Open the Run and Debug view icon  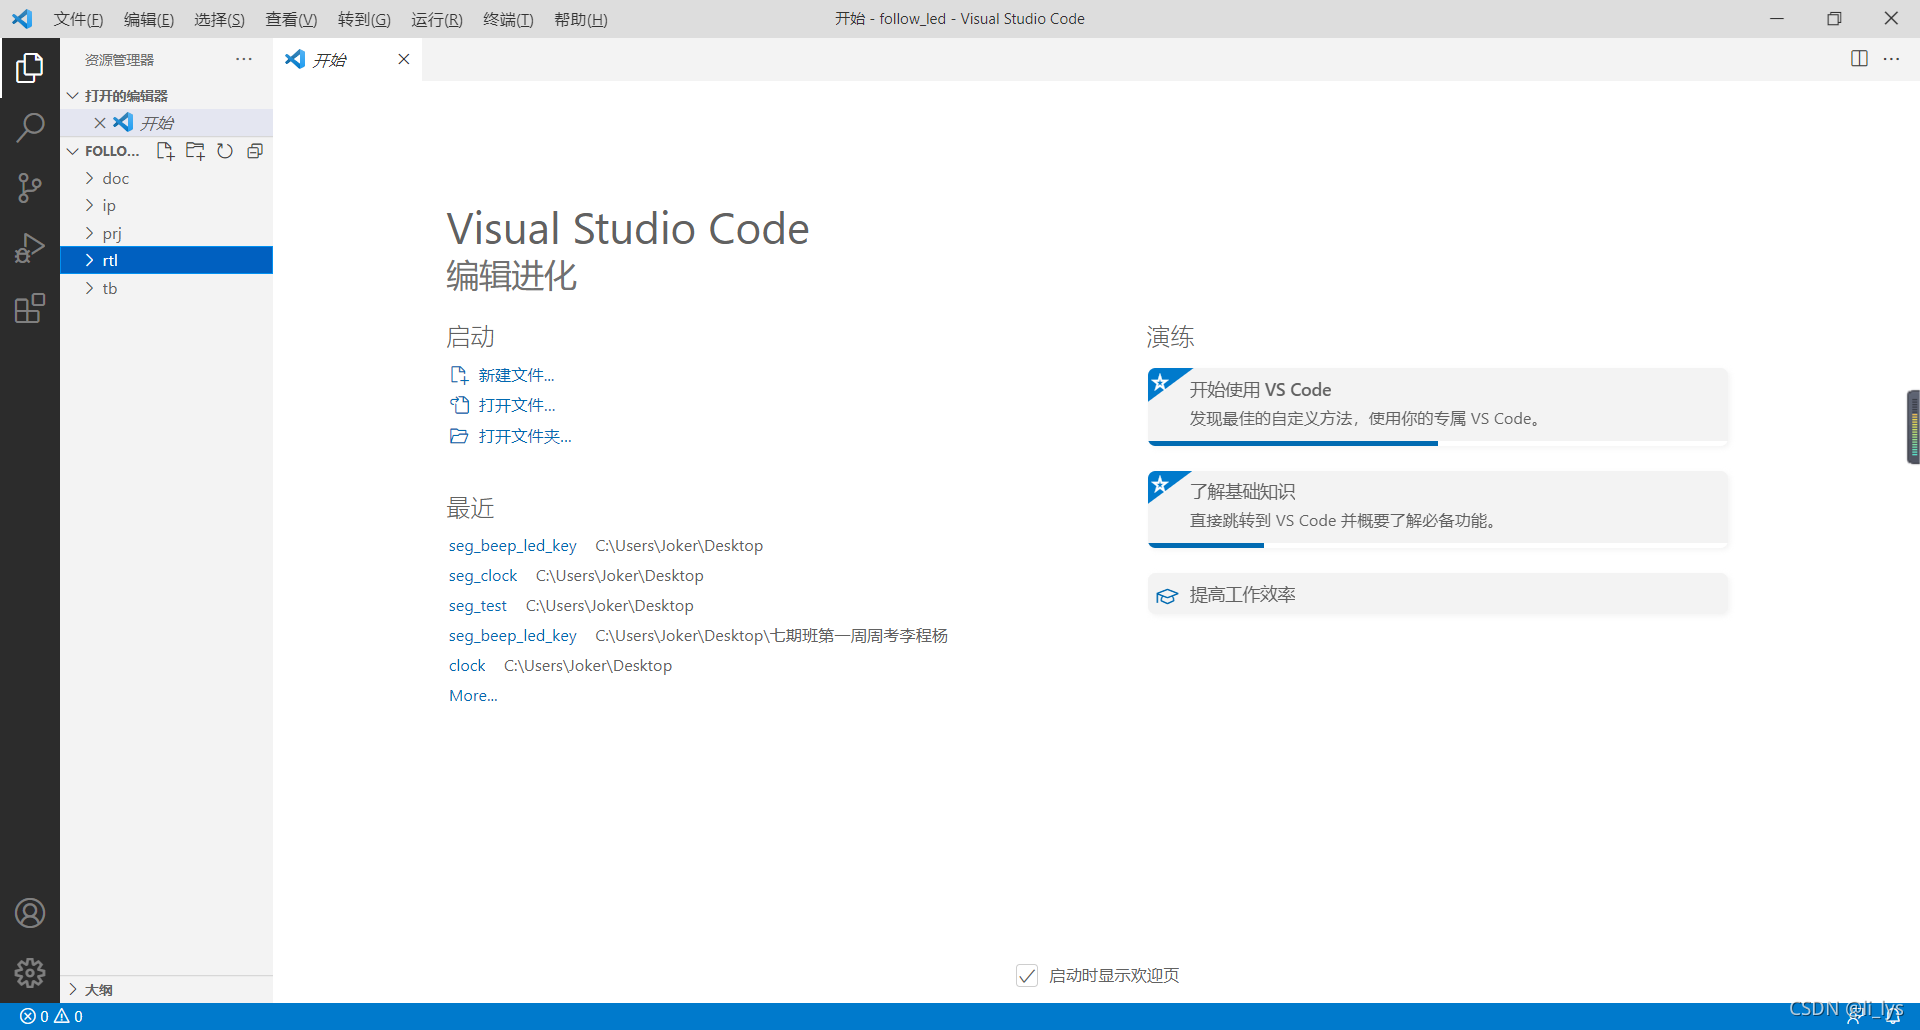click(x=30, y=248)
